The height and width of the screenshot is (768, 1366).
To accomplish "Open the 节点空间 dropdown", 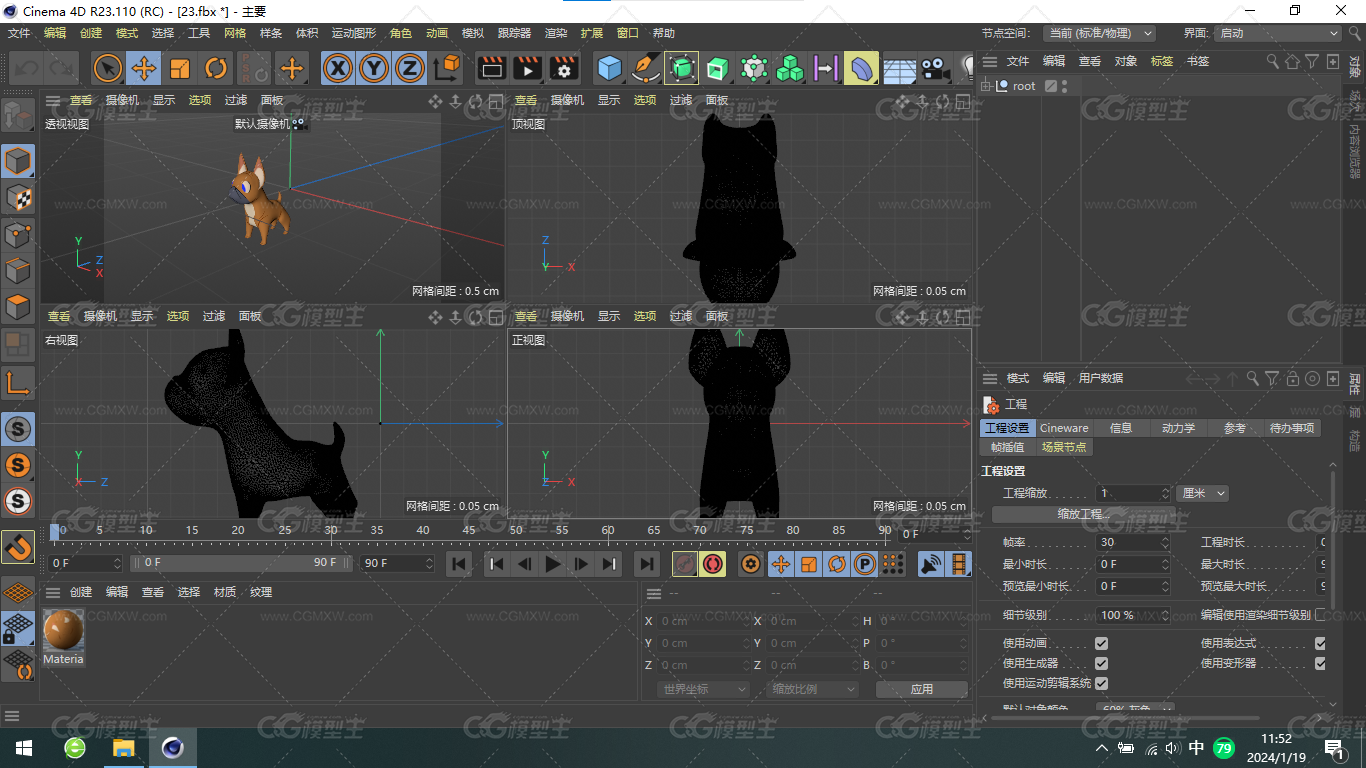I will pos(1099,33).
